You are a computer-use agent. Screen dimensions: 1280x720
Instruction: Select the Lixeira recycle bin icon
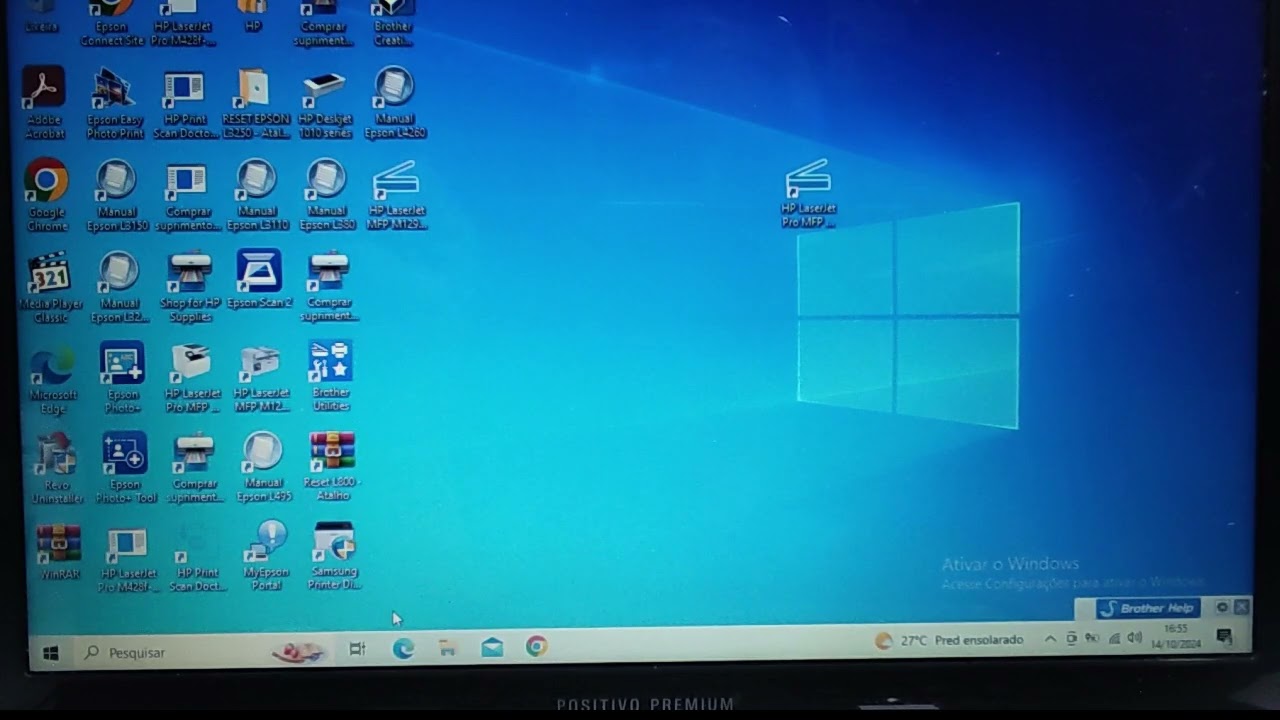(41, 15)
